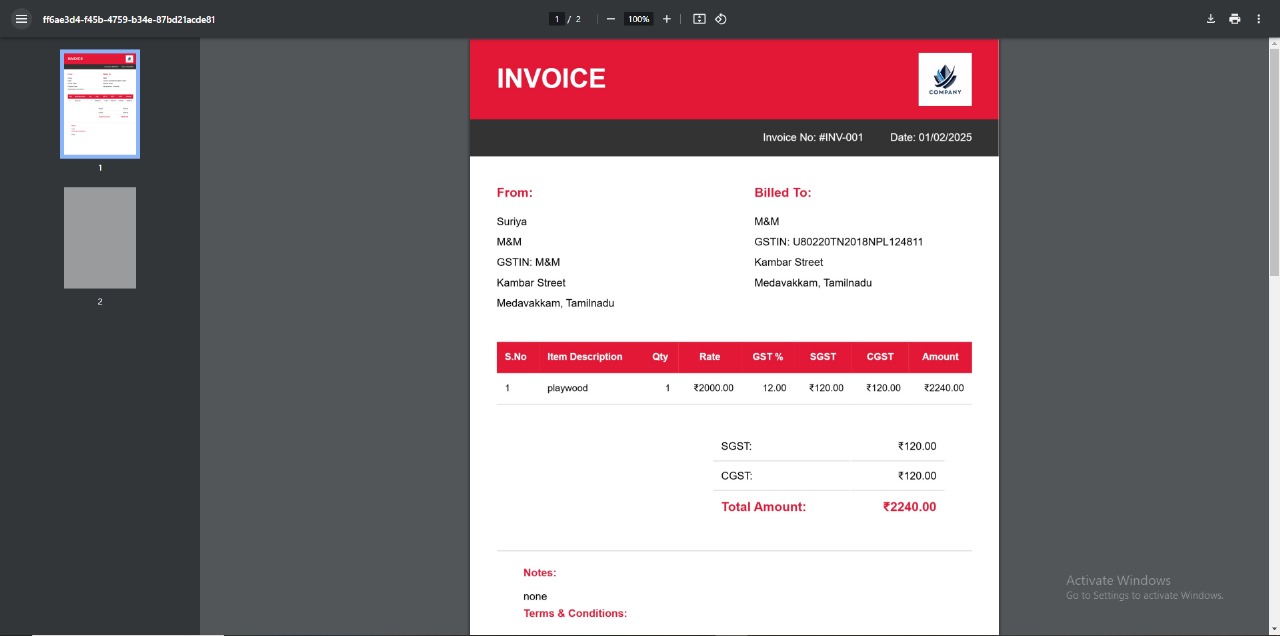Image resolution: width=1280 pixels, height=636 pixels.
Task: Click the name 'Suriya'
Action: (512, 222)
